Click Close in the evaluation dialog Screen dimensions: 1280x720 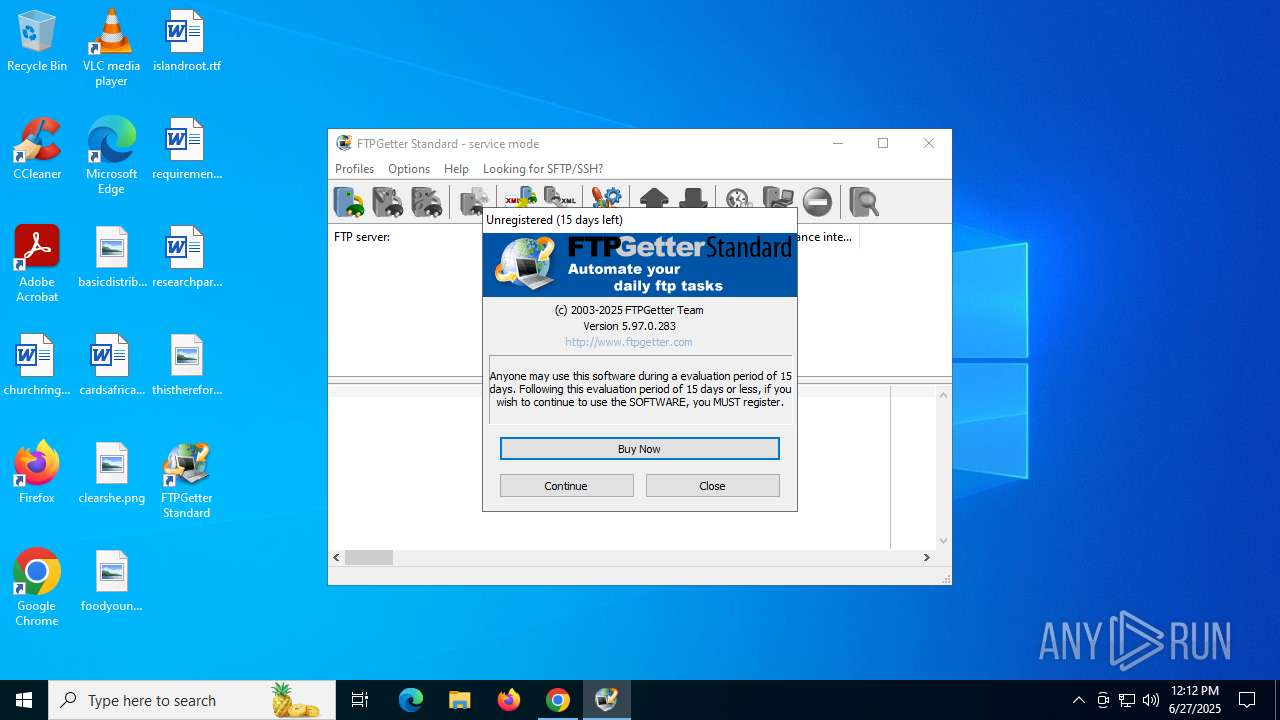(712, 486)
